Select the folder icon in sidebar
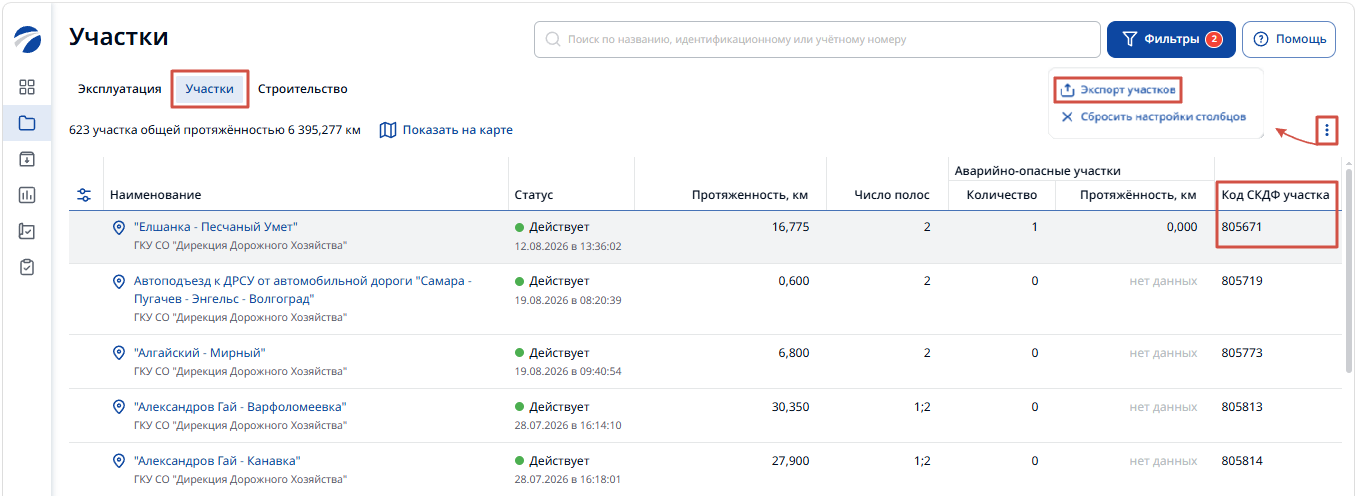Image resolution: width=1356 pixels, height=496 pixels. [27, 123]
